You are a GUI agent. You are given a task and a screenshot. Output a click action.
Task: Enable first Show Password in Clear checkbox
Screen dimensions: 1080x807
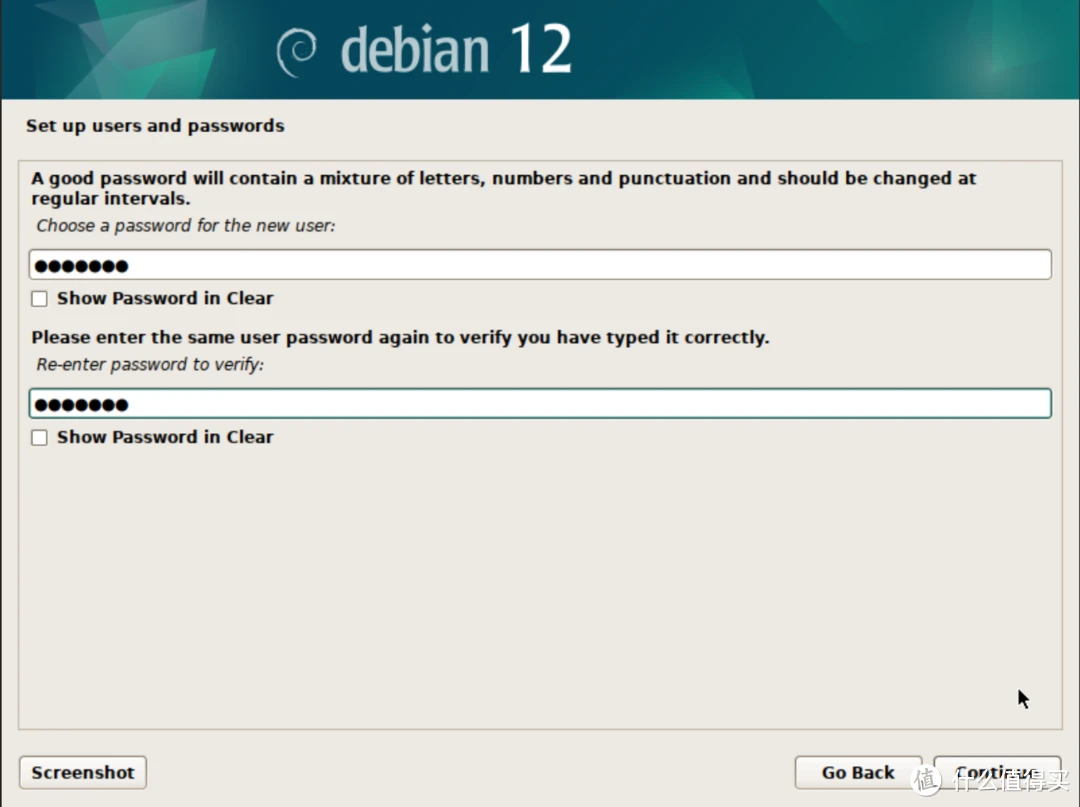tap(39, 298)
